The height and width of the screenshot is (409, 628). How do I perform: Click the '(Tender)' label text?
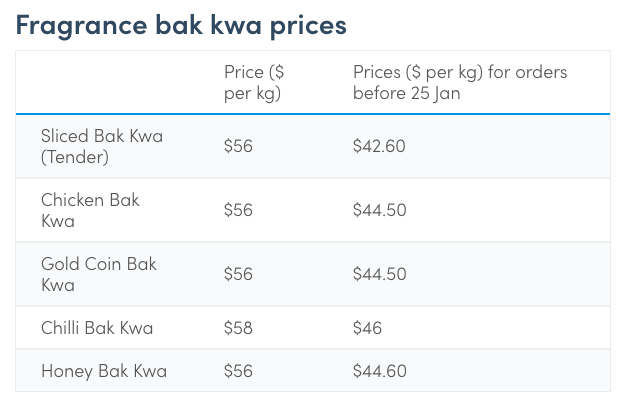tap(75, 156)
